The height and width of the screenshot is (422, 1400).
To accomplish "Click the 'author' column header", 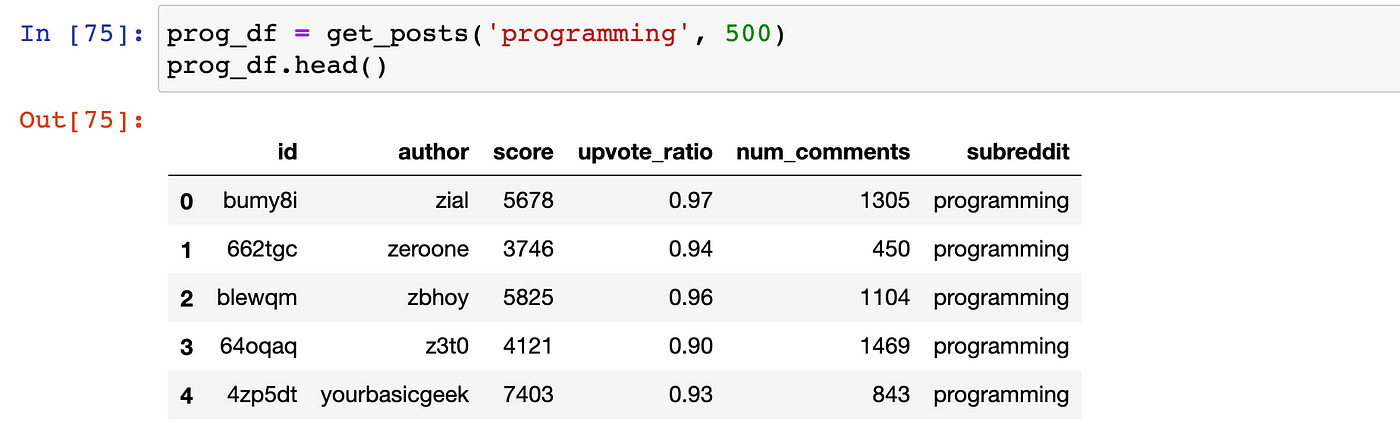I will pyautogui.click(x=433, y=152).
